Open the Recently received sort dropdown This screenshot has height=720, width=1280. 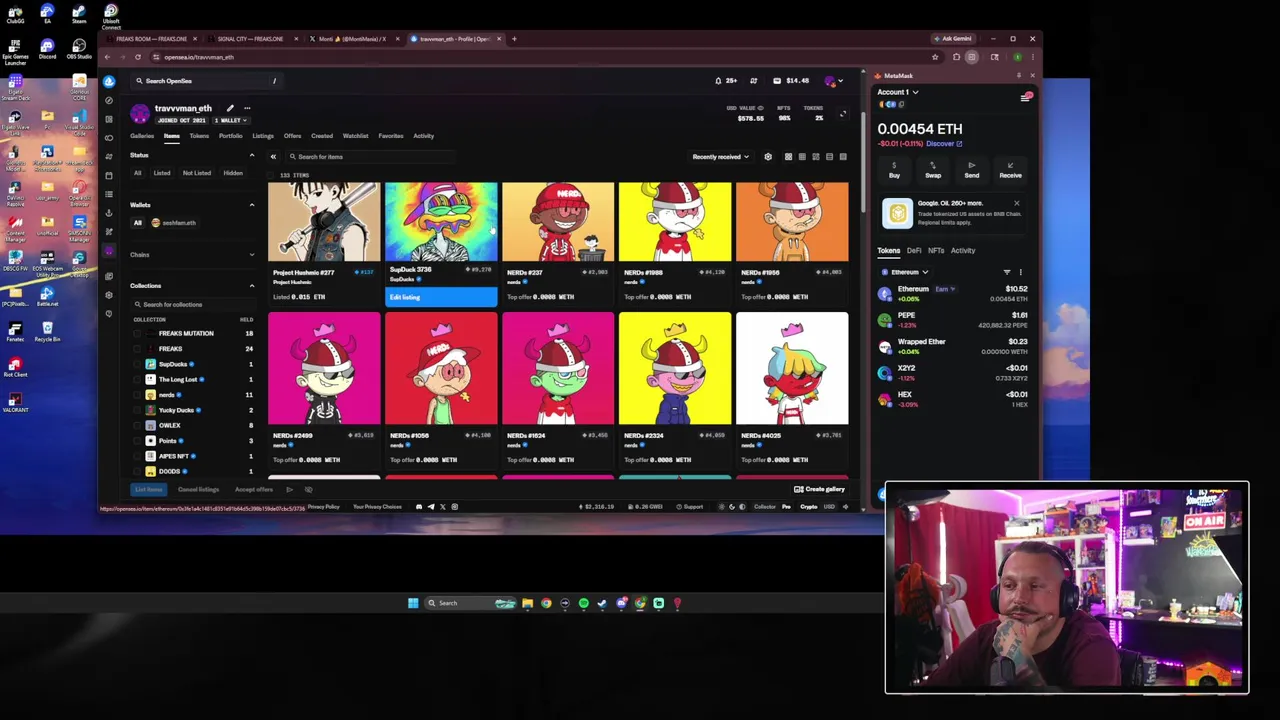[x=720, y=157]
